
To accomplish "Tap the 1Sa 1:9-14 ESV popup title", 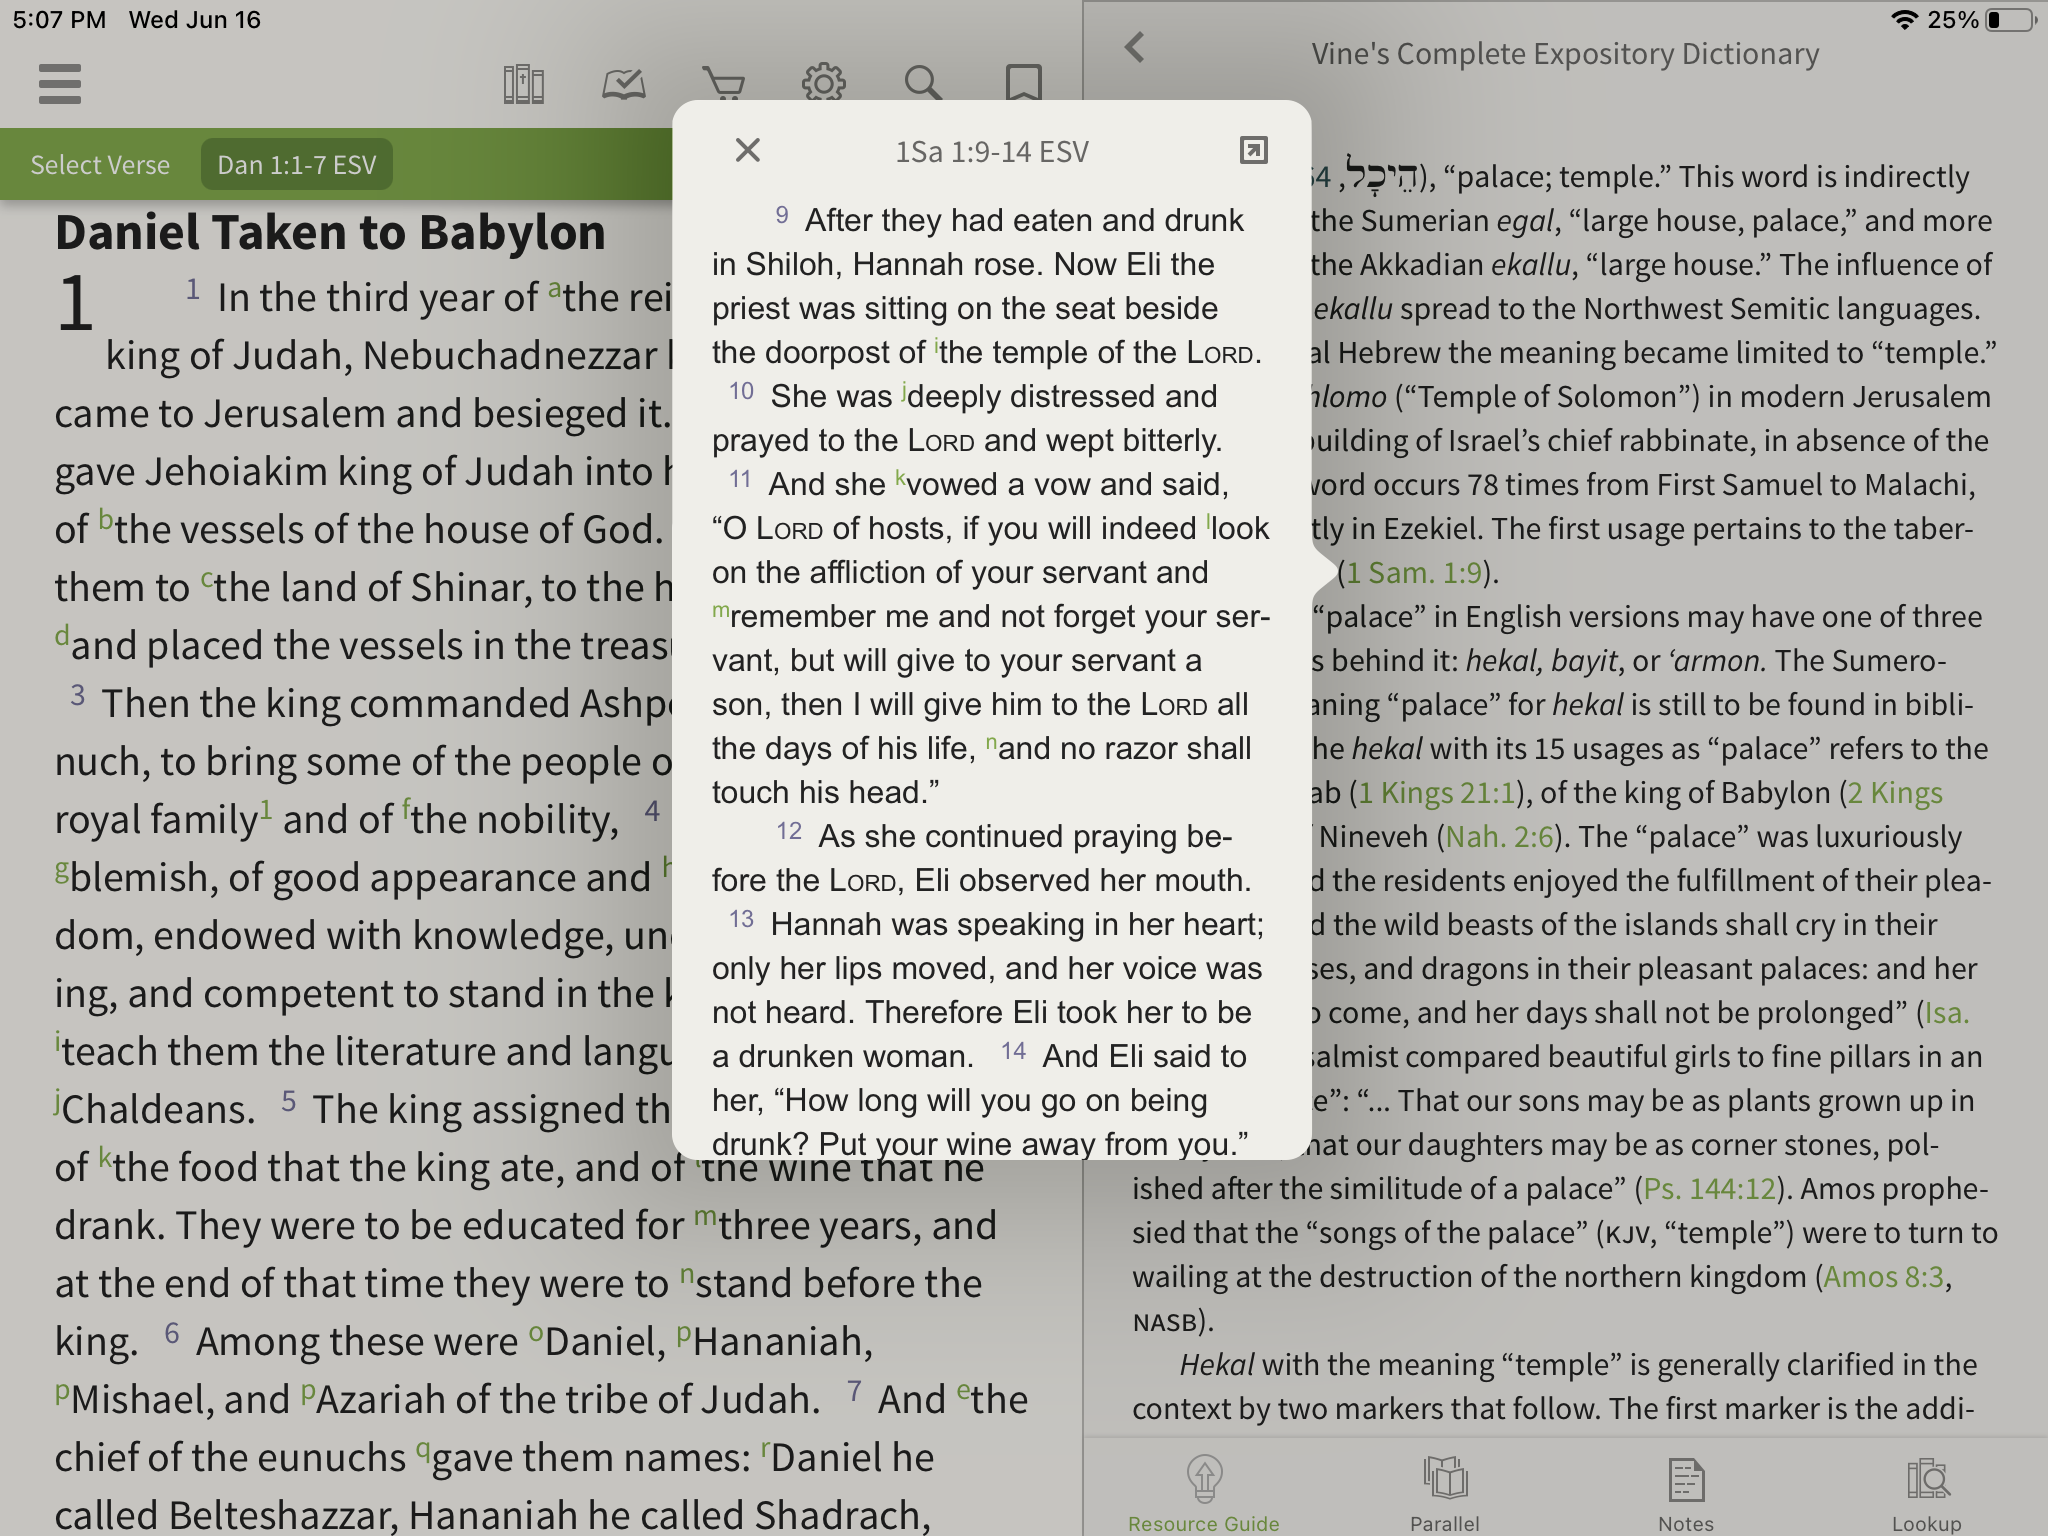I will 991,151.
